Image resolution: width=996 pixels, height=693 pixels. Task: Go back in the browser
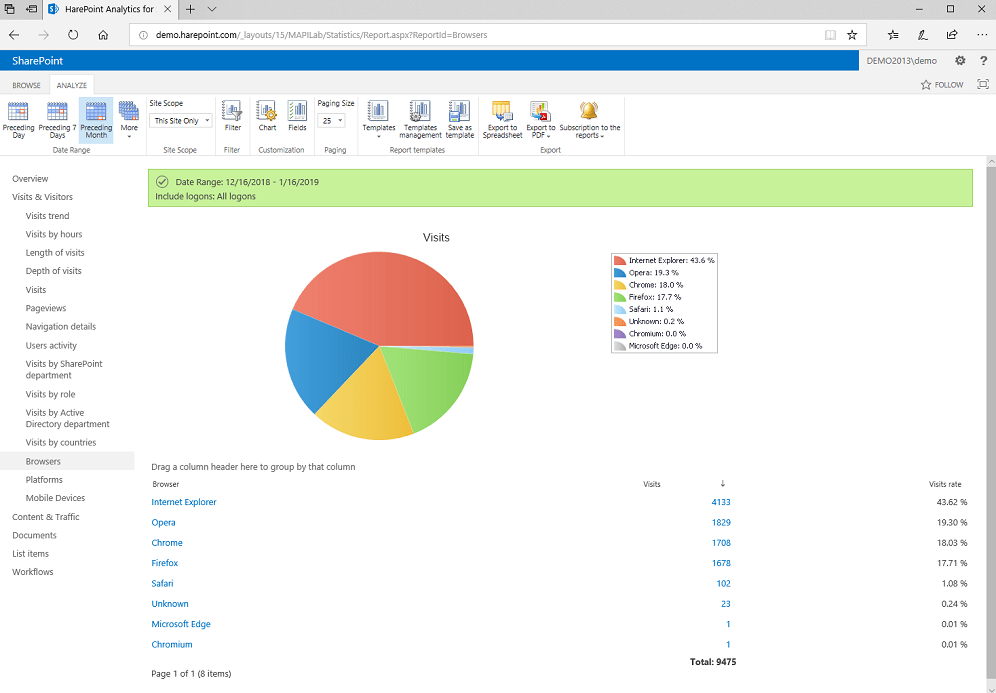tap(14, 35)
